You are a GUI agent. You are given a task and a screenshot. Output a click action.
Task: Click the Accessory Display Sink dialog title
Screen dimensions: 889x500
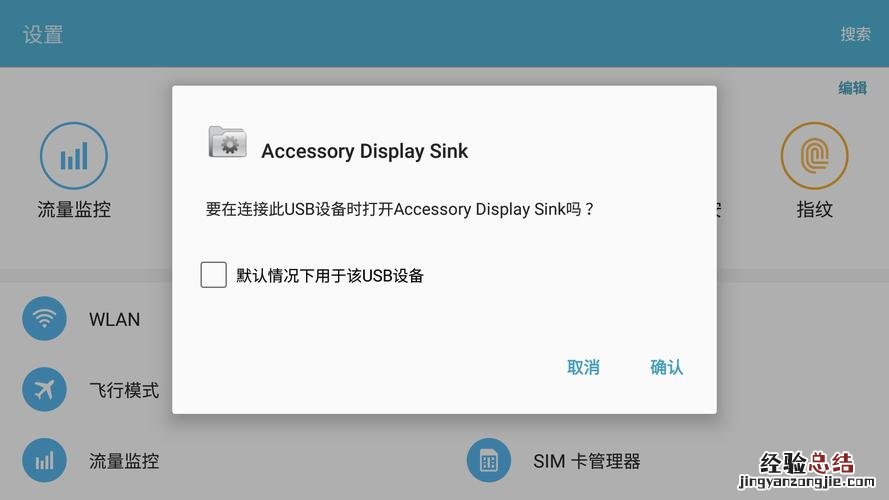tap(365, 151)
